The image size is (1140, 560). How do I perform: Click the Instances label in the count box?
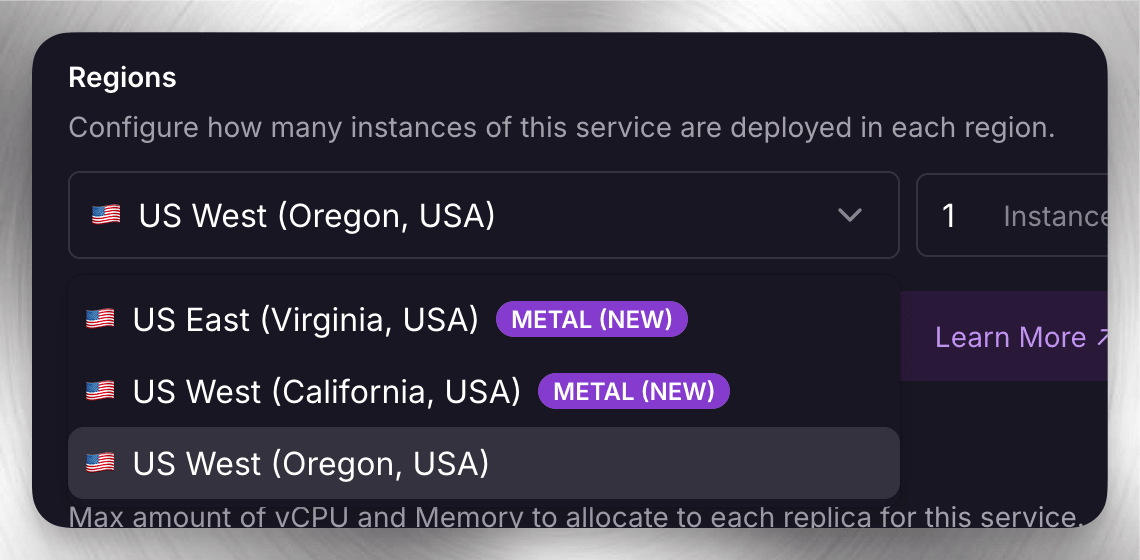[1055, 216]
